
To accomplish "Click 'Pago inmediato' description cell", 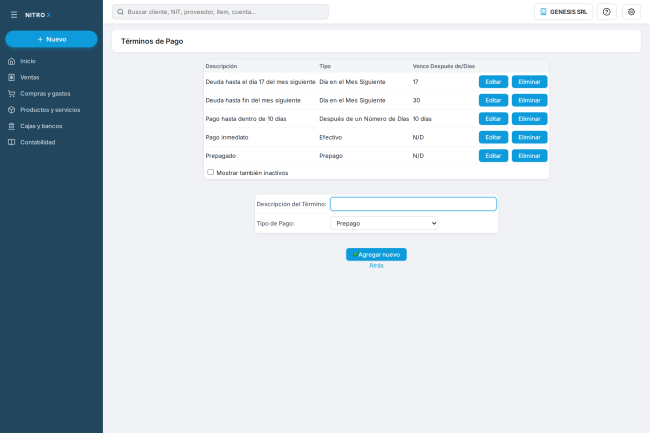I will pos(227,138).
